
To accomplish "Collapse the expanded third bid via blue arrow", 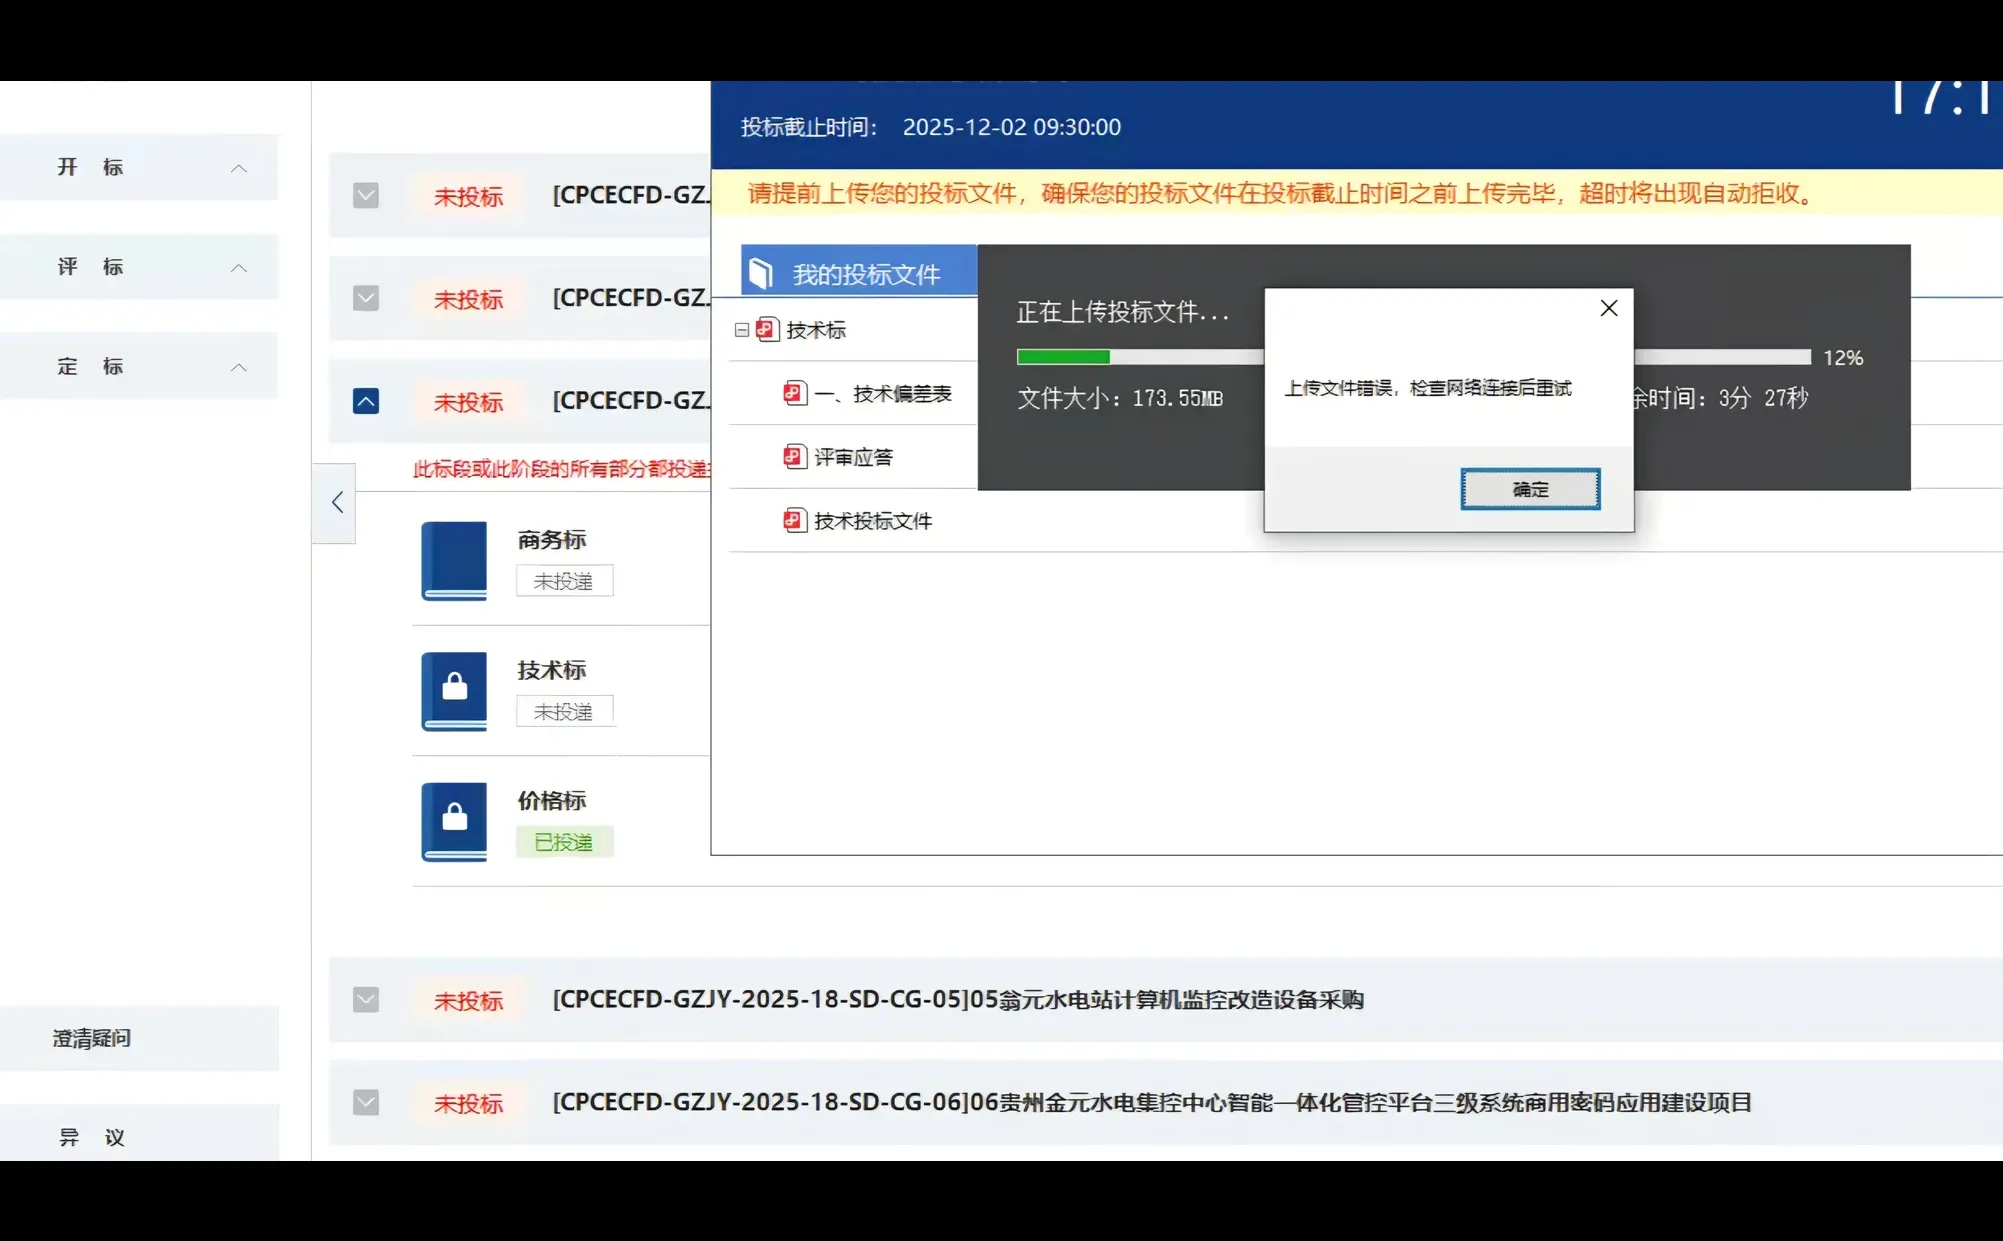I will click(x=366, y=400).
